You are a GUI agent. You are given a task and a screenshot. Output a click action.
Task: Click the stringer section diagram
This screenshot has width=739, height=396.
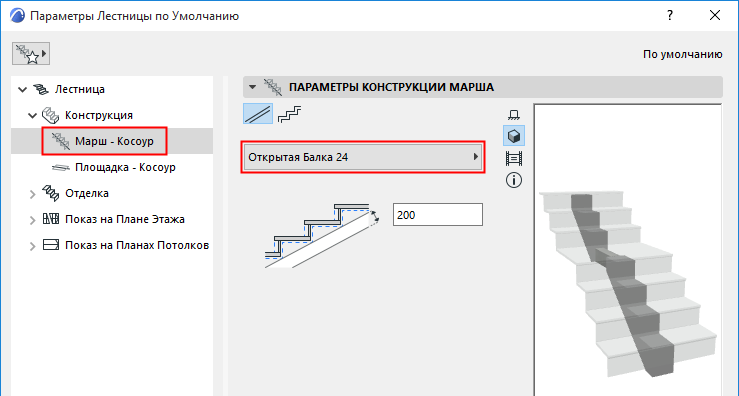(322, 236)
